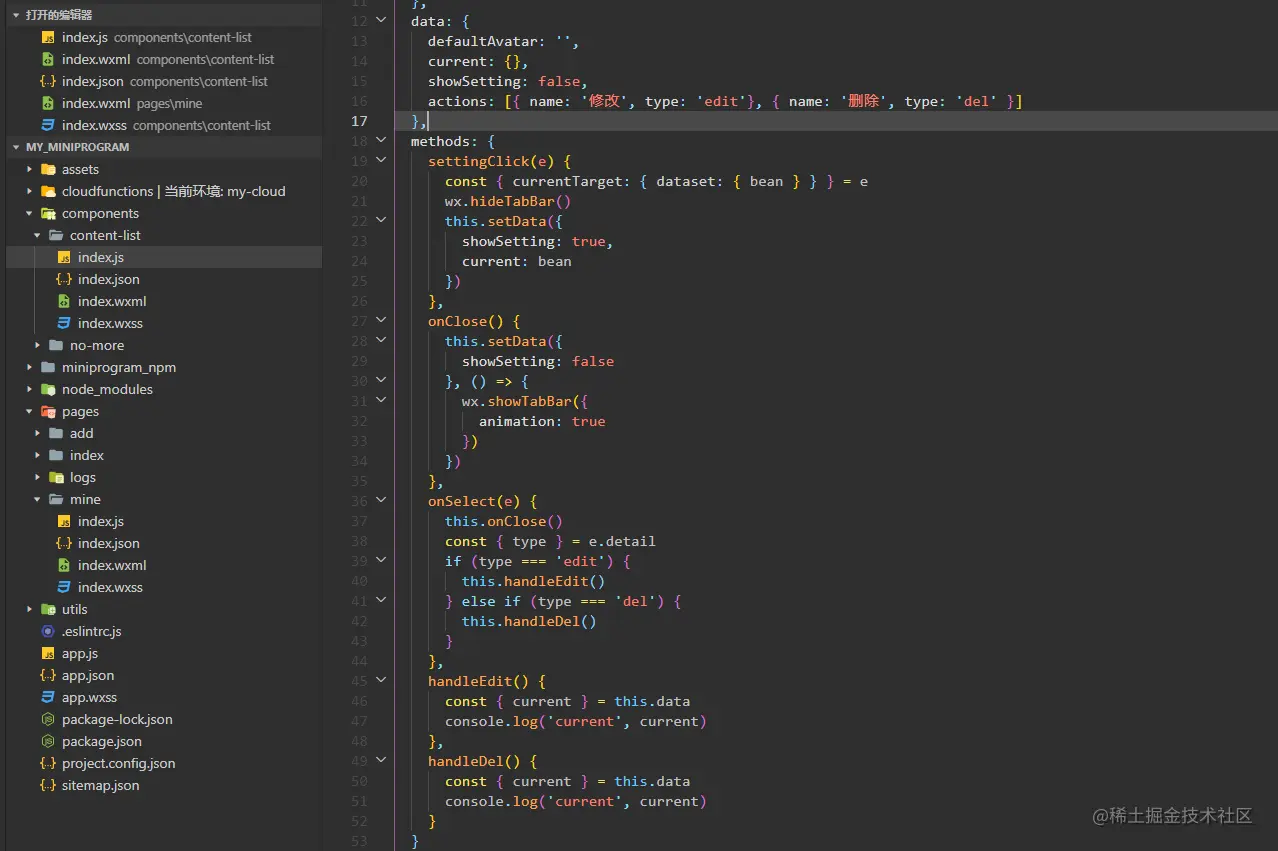Click the components folder icon

48,213
